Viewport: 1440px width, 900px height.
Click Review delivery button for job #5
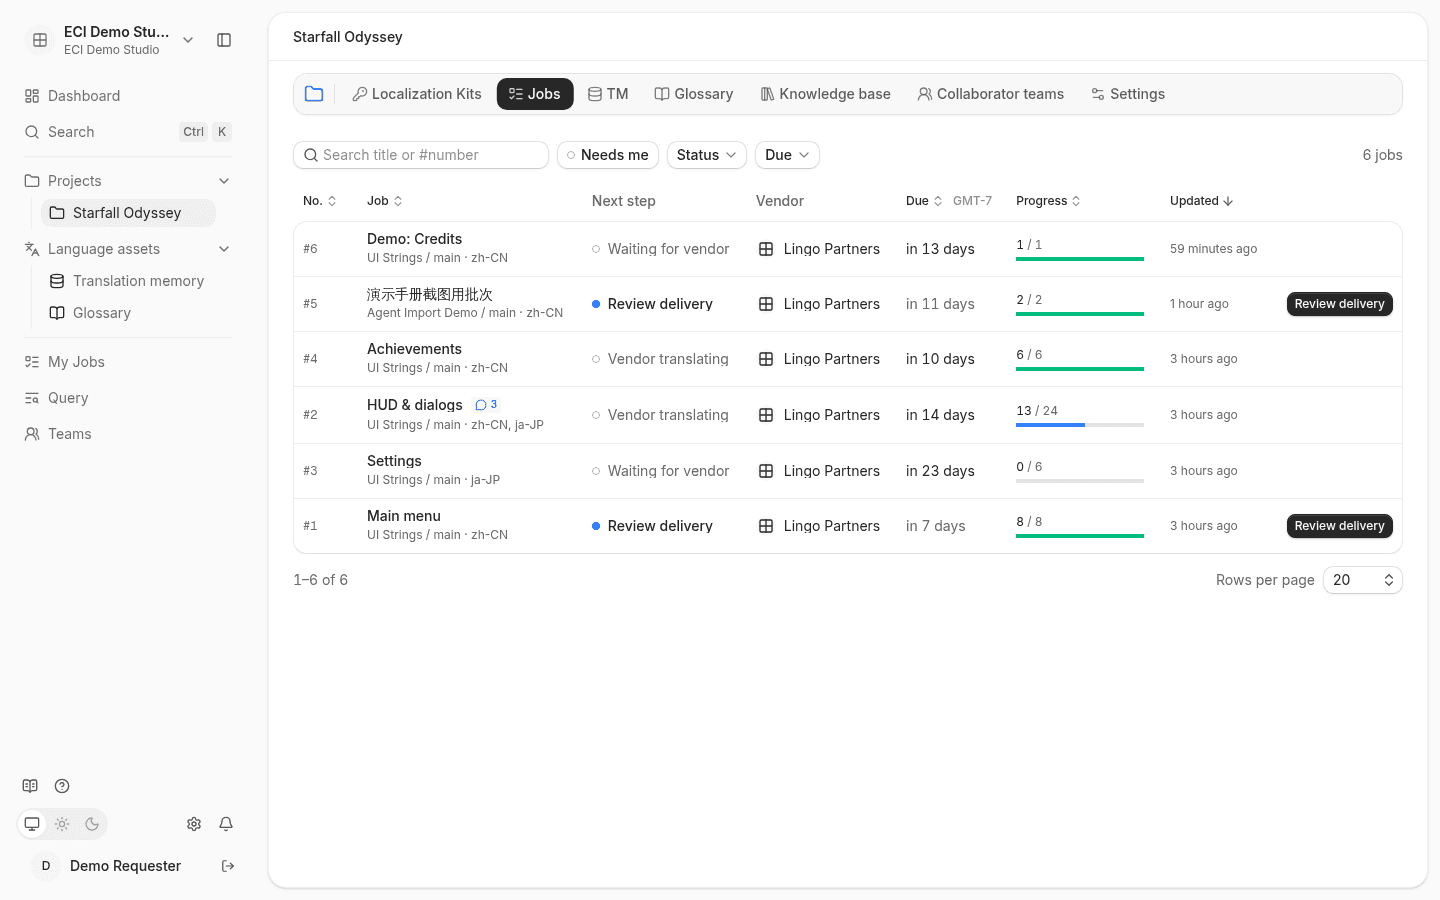(x=1339, y=304)
